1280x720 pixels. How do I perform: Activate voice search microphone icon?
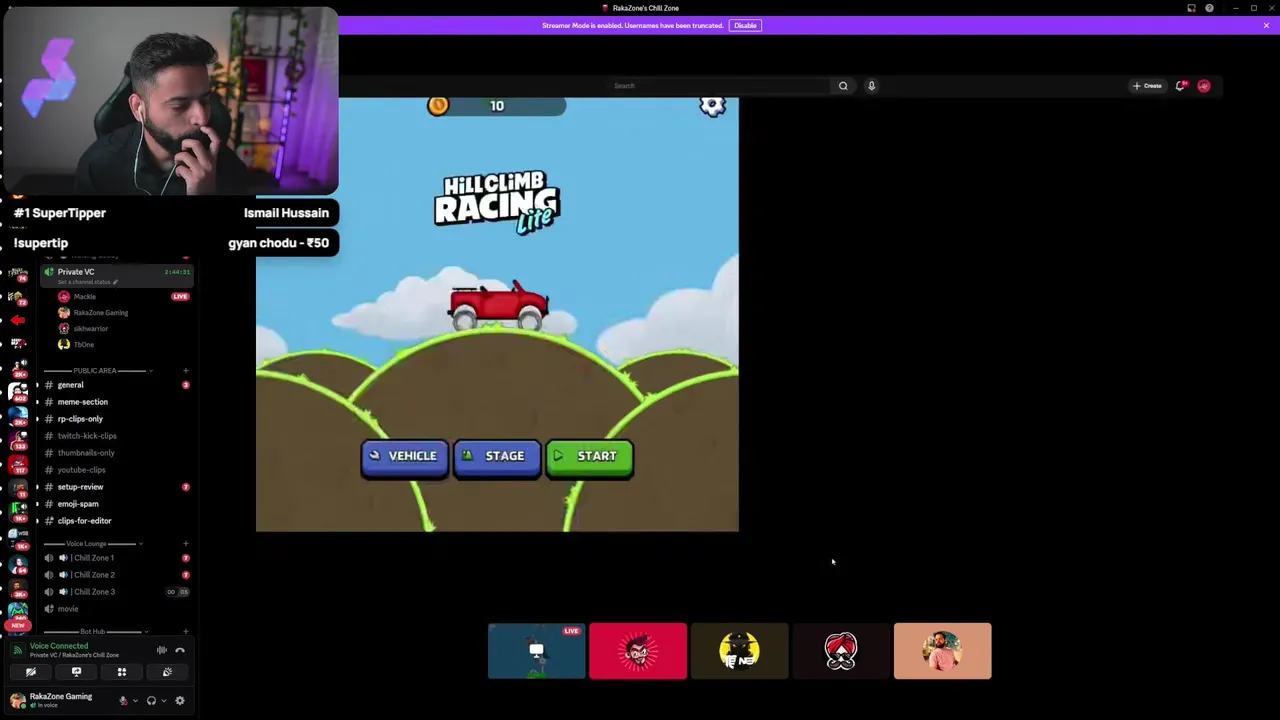pyautogui.click(x=871, y=86)
